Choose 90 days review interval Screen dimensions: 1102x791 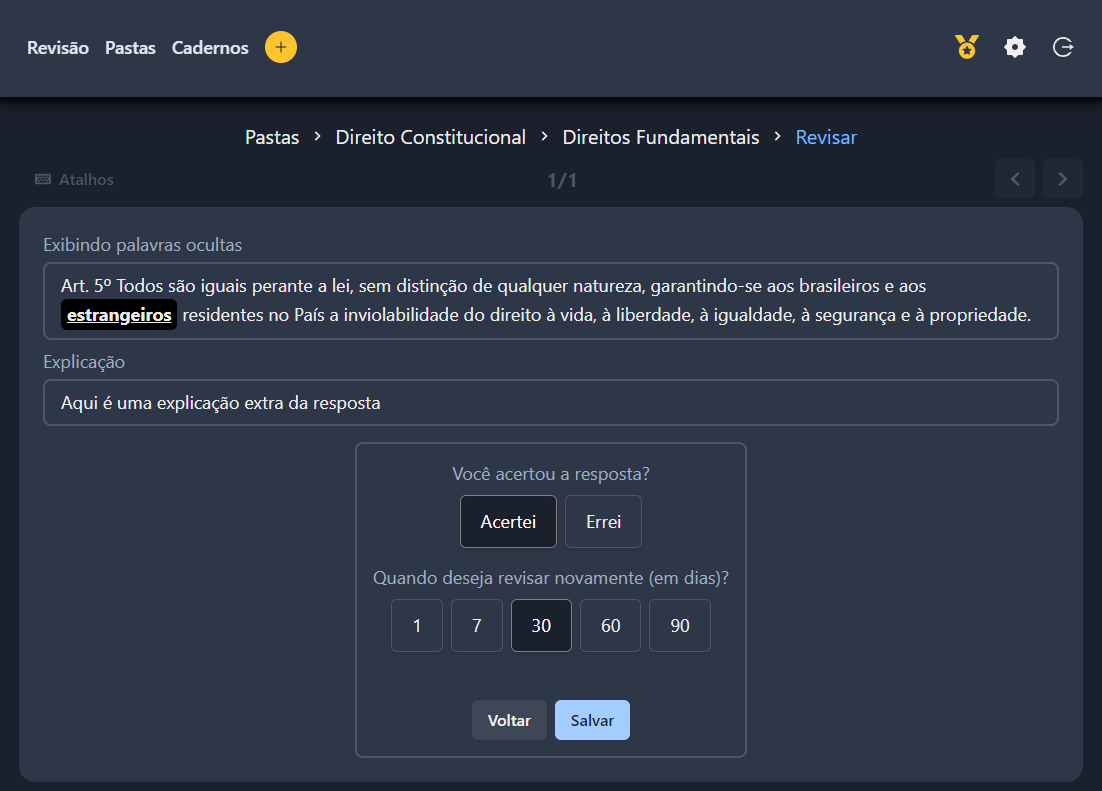[x=680, y=626]
